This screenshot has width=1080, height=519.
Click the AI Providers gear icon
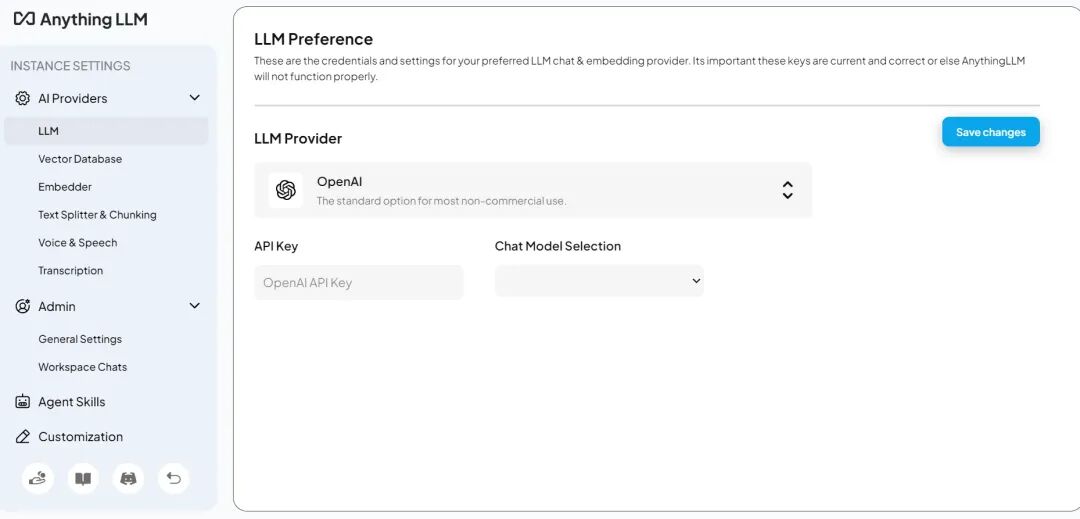23,98
